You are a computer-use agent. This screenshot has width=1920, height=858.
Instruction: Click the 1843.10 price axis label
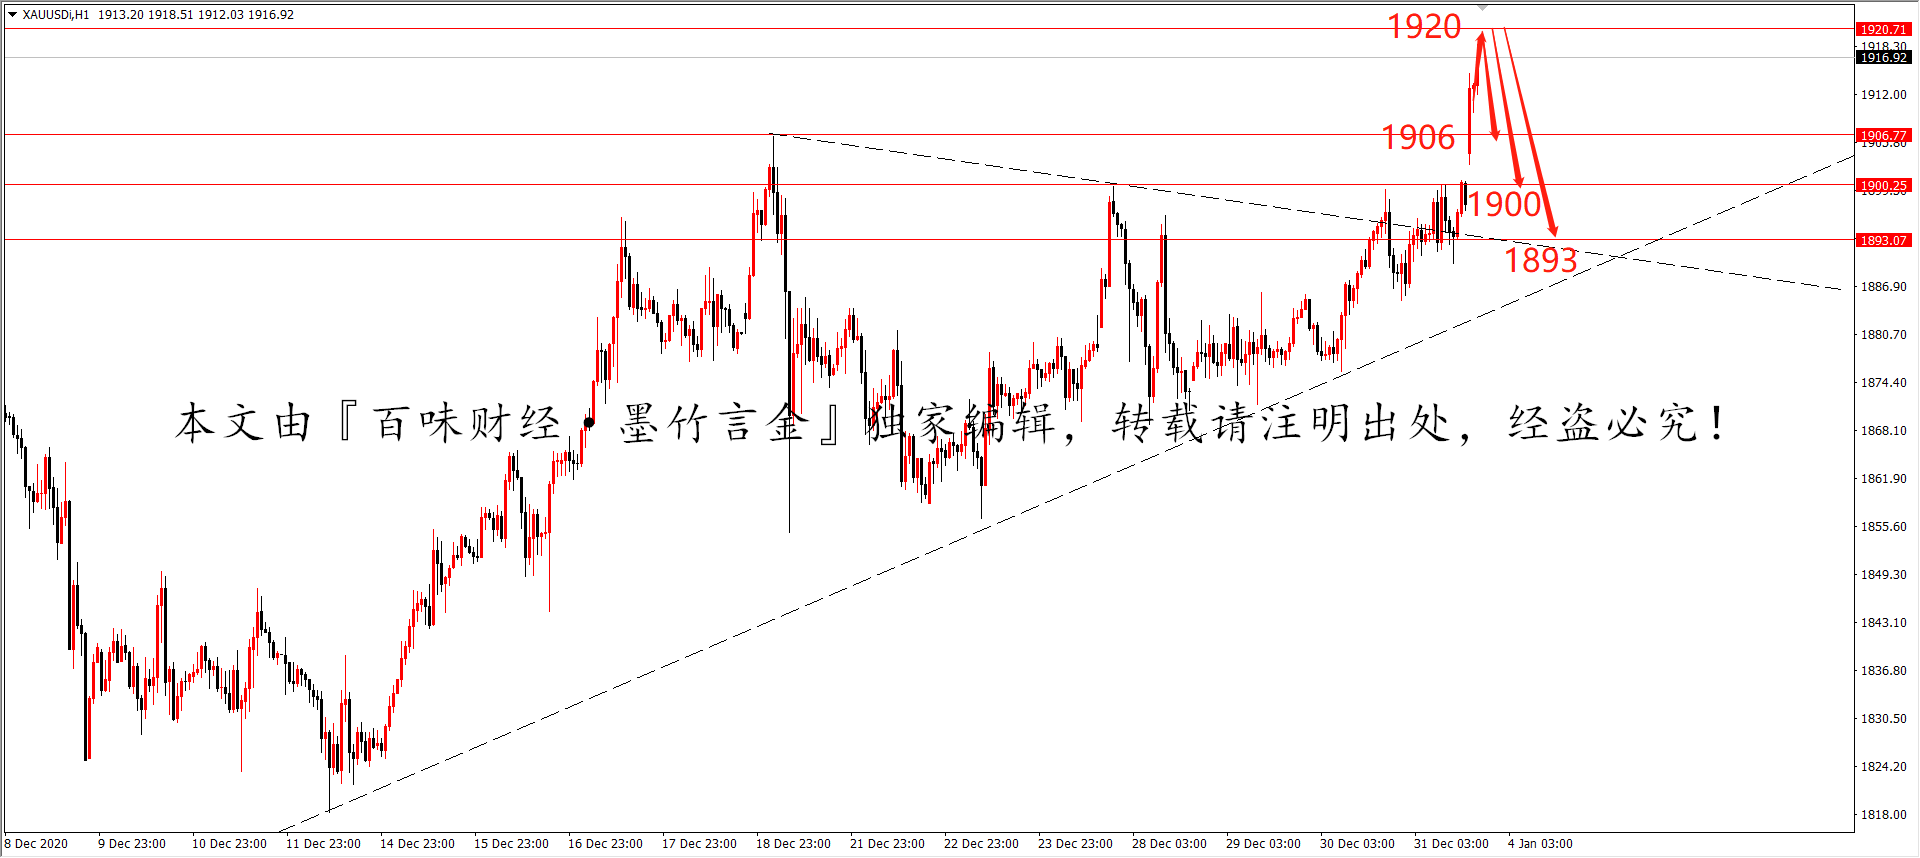tap(1883, 623)
